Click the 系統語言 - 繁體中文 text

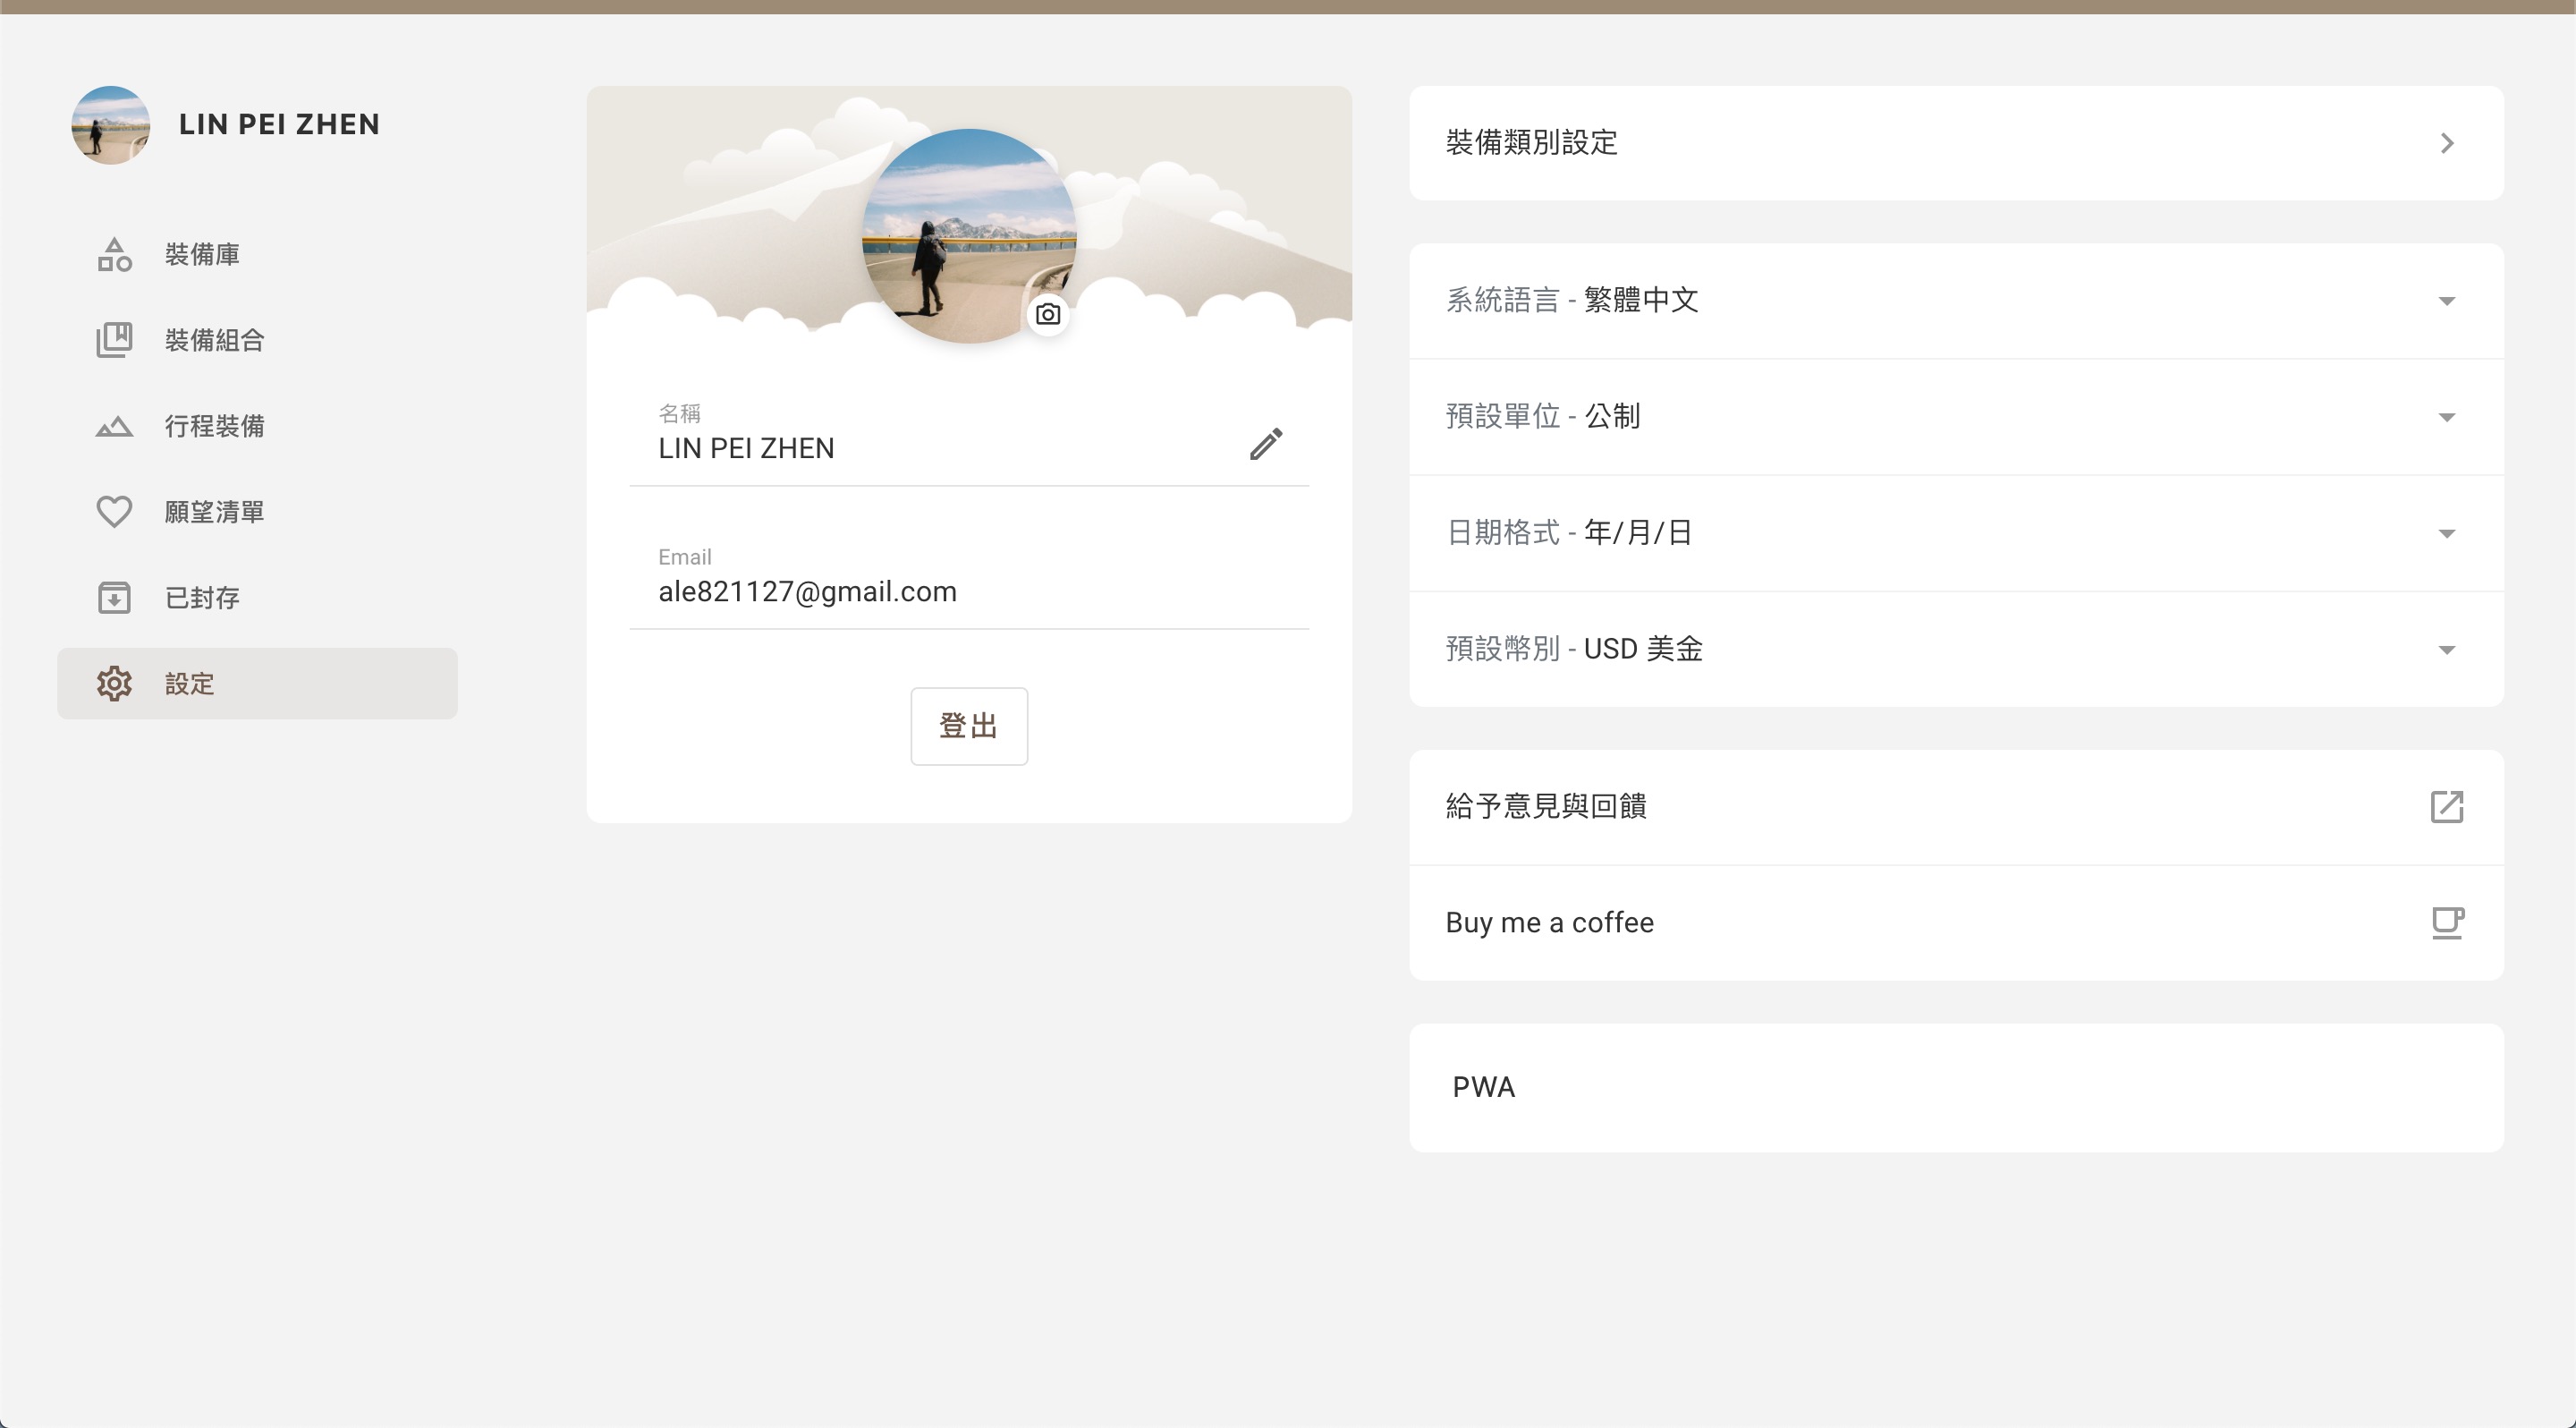click(x=1572, y=300)
